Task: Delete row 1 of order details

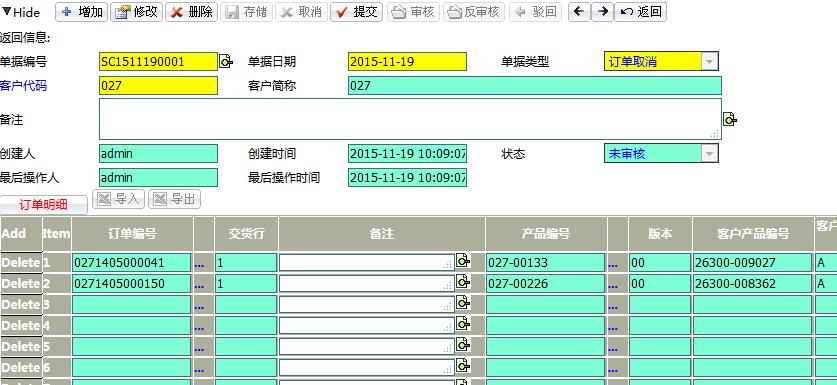Action: (x=21, y=262)
